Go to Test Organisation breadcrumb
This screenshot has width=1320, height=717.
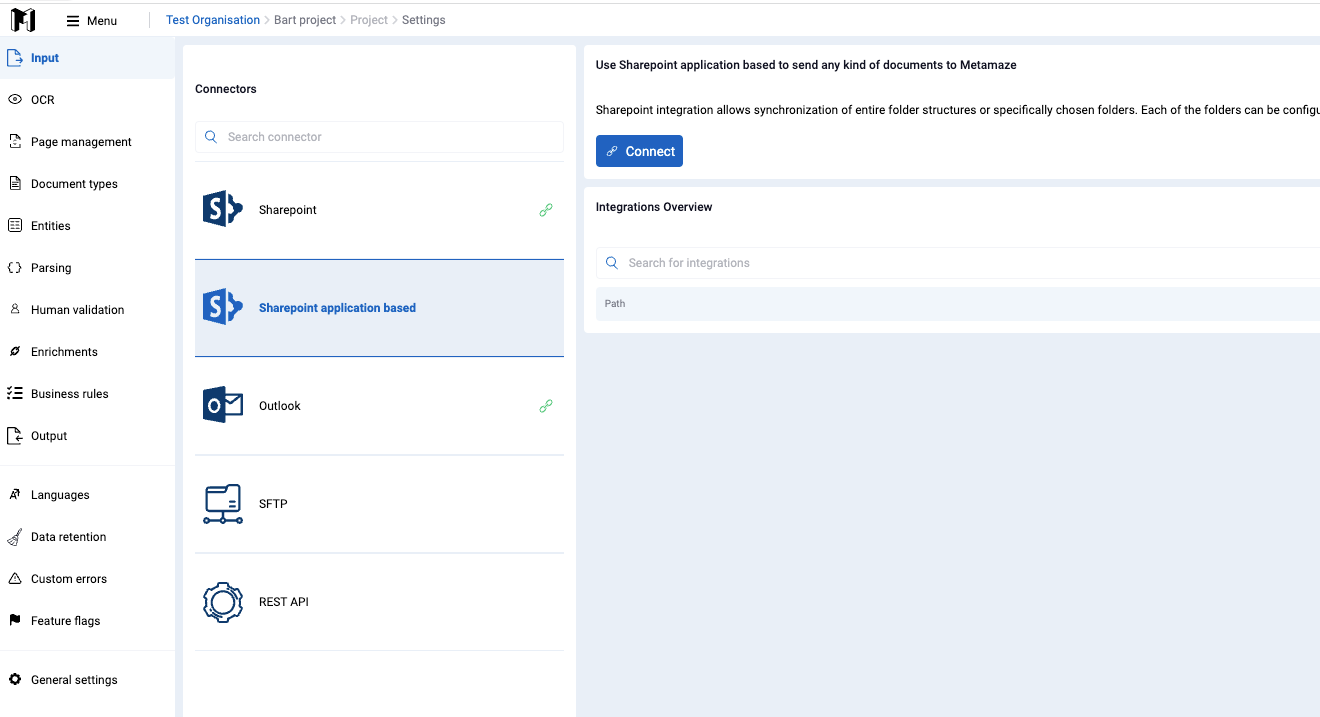[x=213, y=20]
